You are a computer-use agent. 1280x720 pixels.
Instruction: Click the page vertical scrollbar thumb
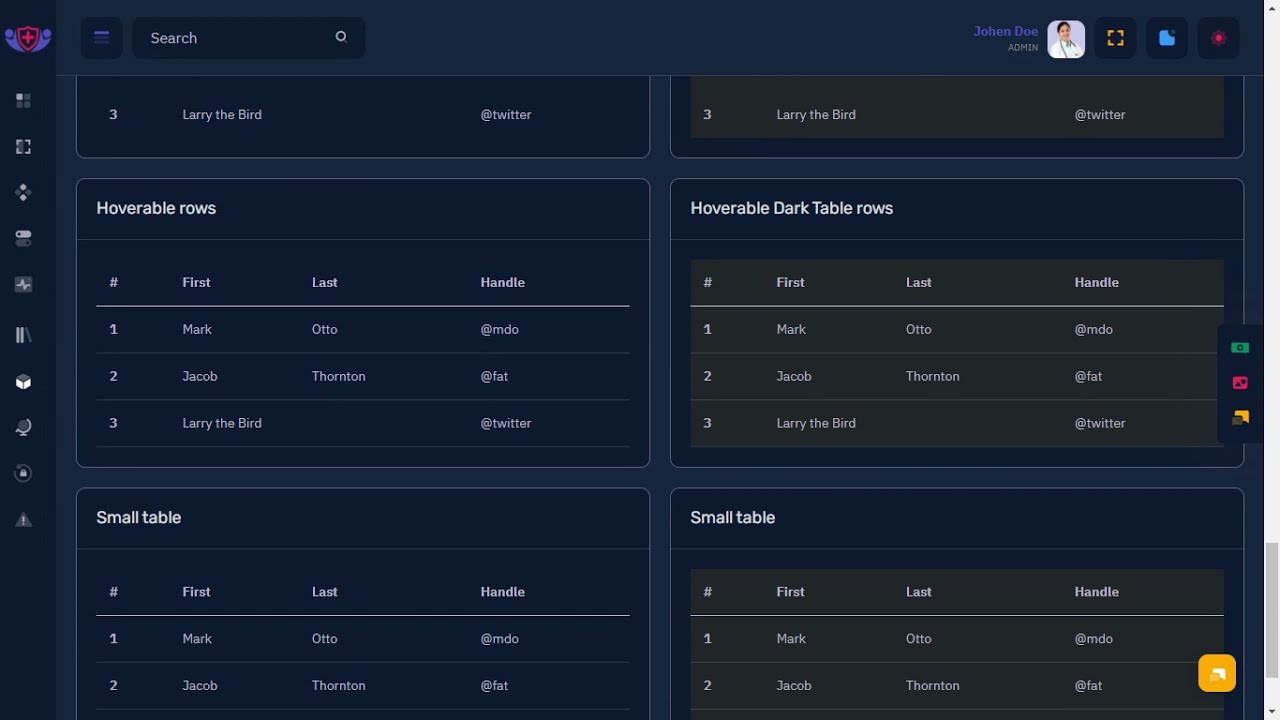[x=1272, y=610]
